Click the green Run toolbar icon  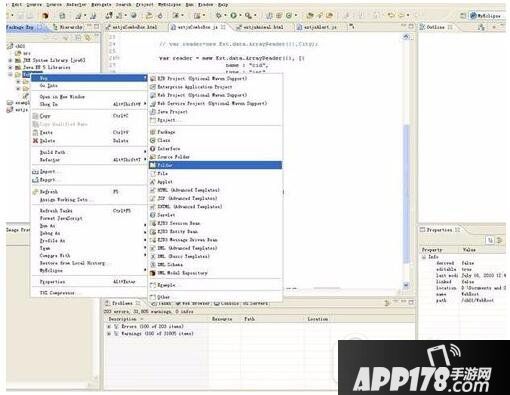coord(234,15)
